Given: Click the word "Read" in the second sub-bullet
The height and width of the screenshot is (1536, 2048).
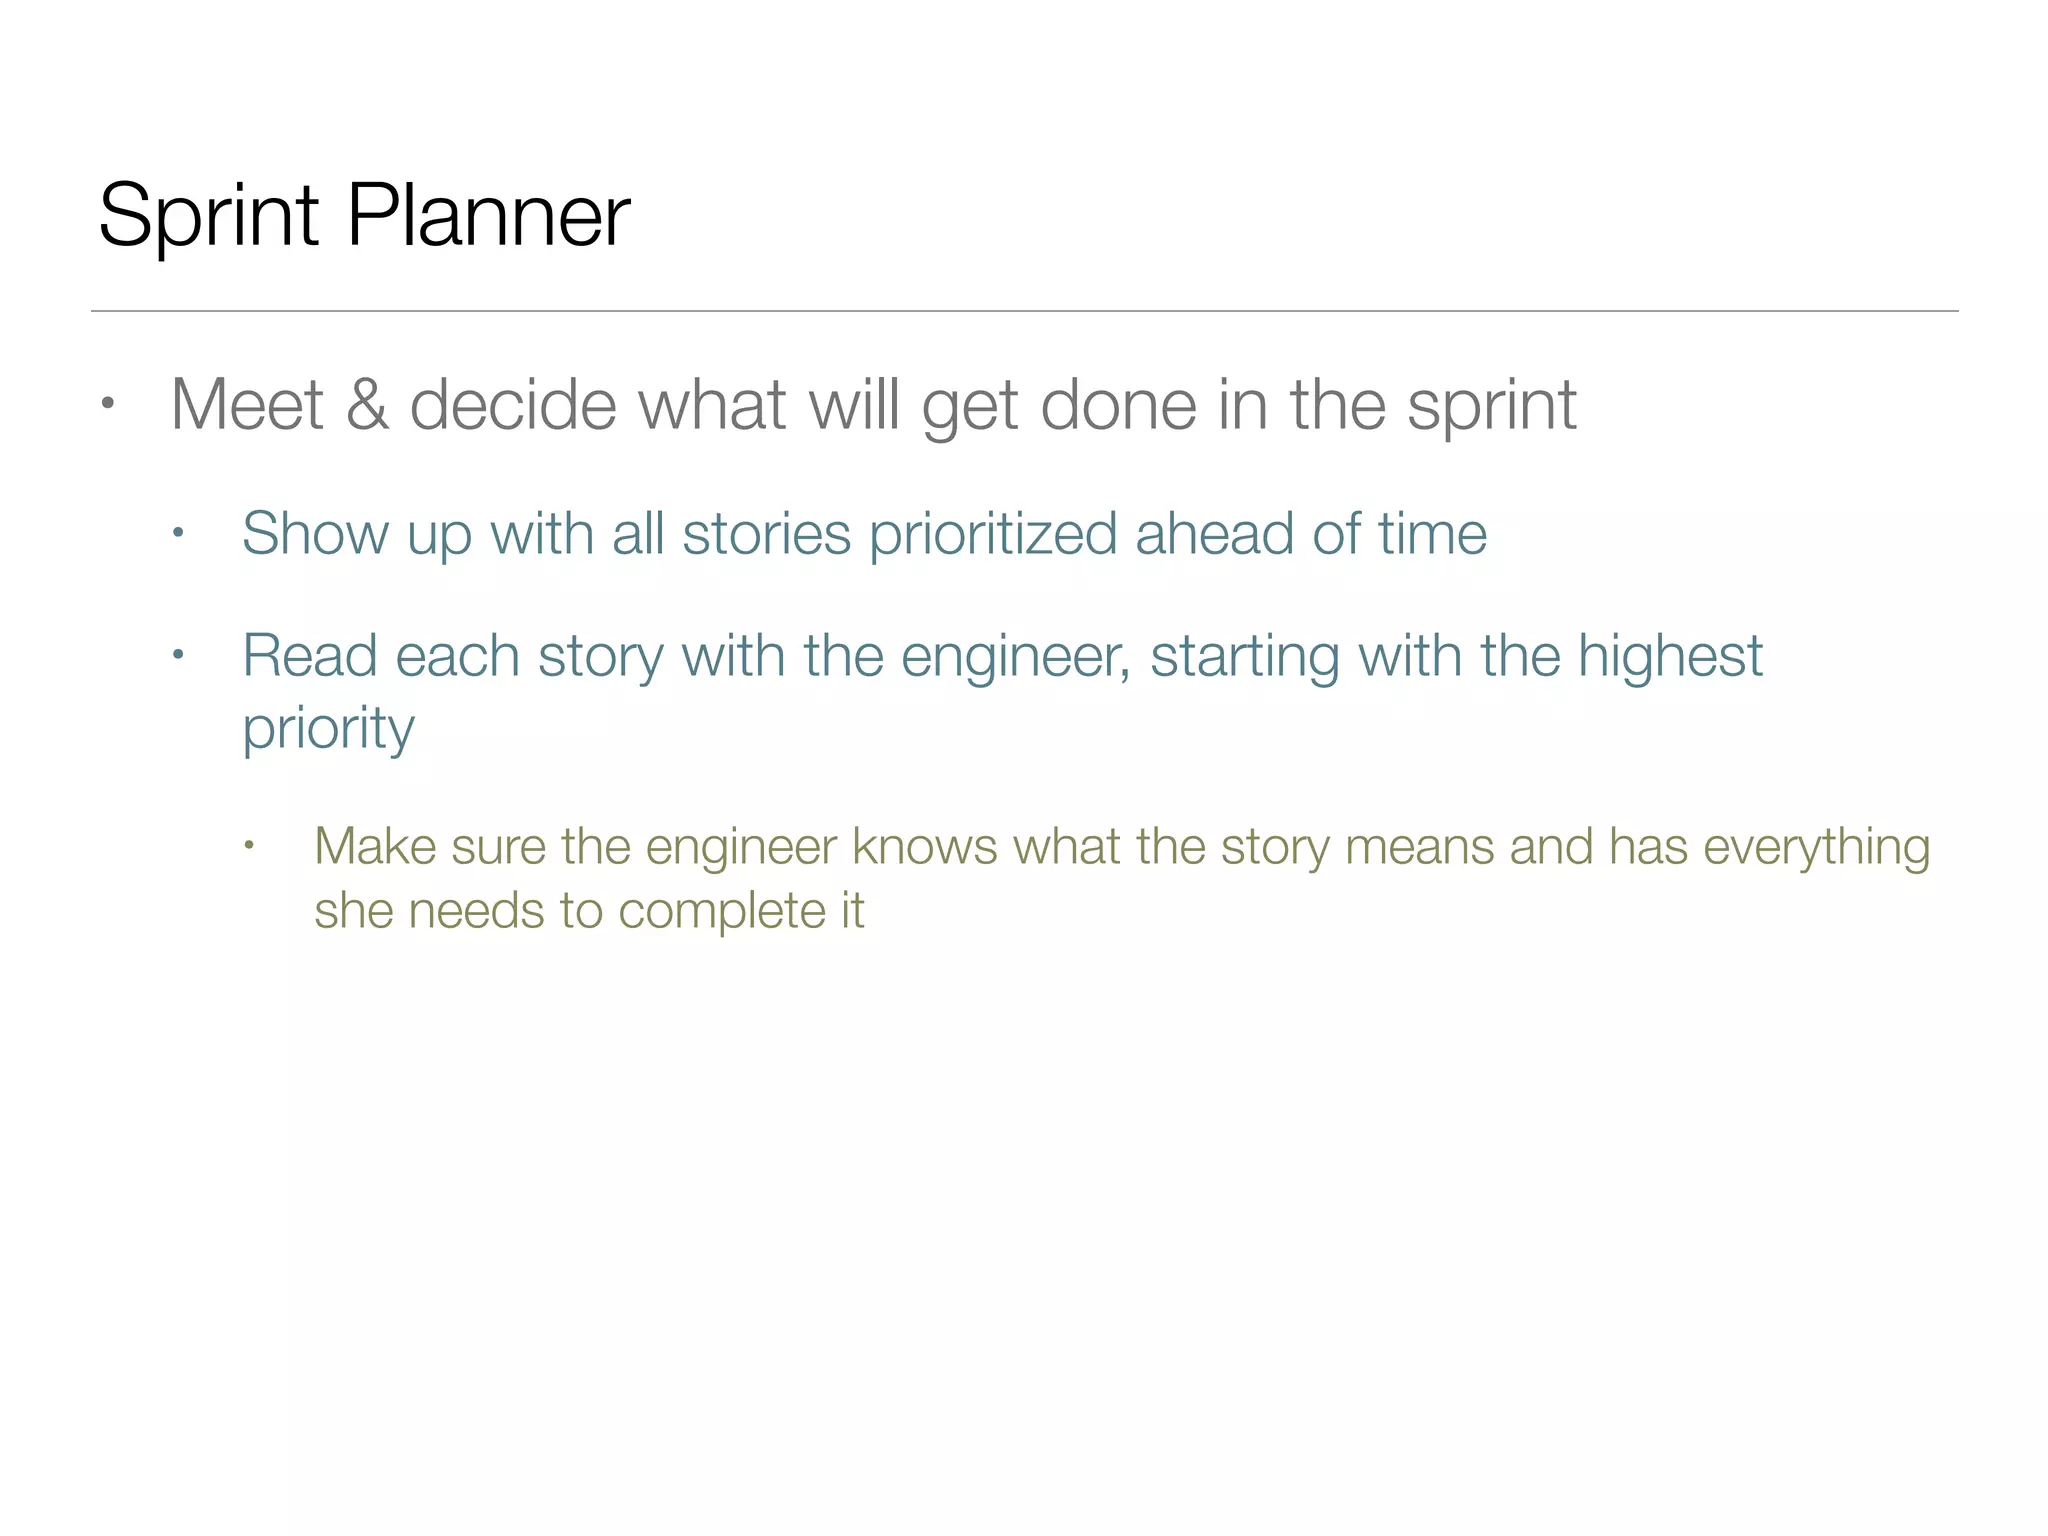Looking at the screenshot, I should (x=309, y=656).
